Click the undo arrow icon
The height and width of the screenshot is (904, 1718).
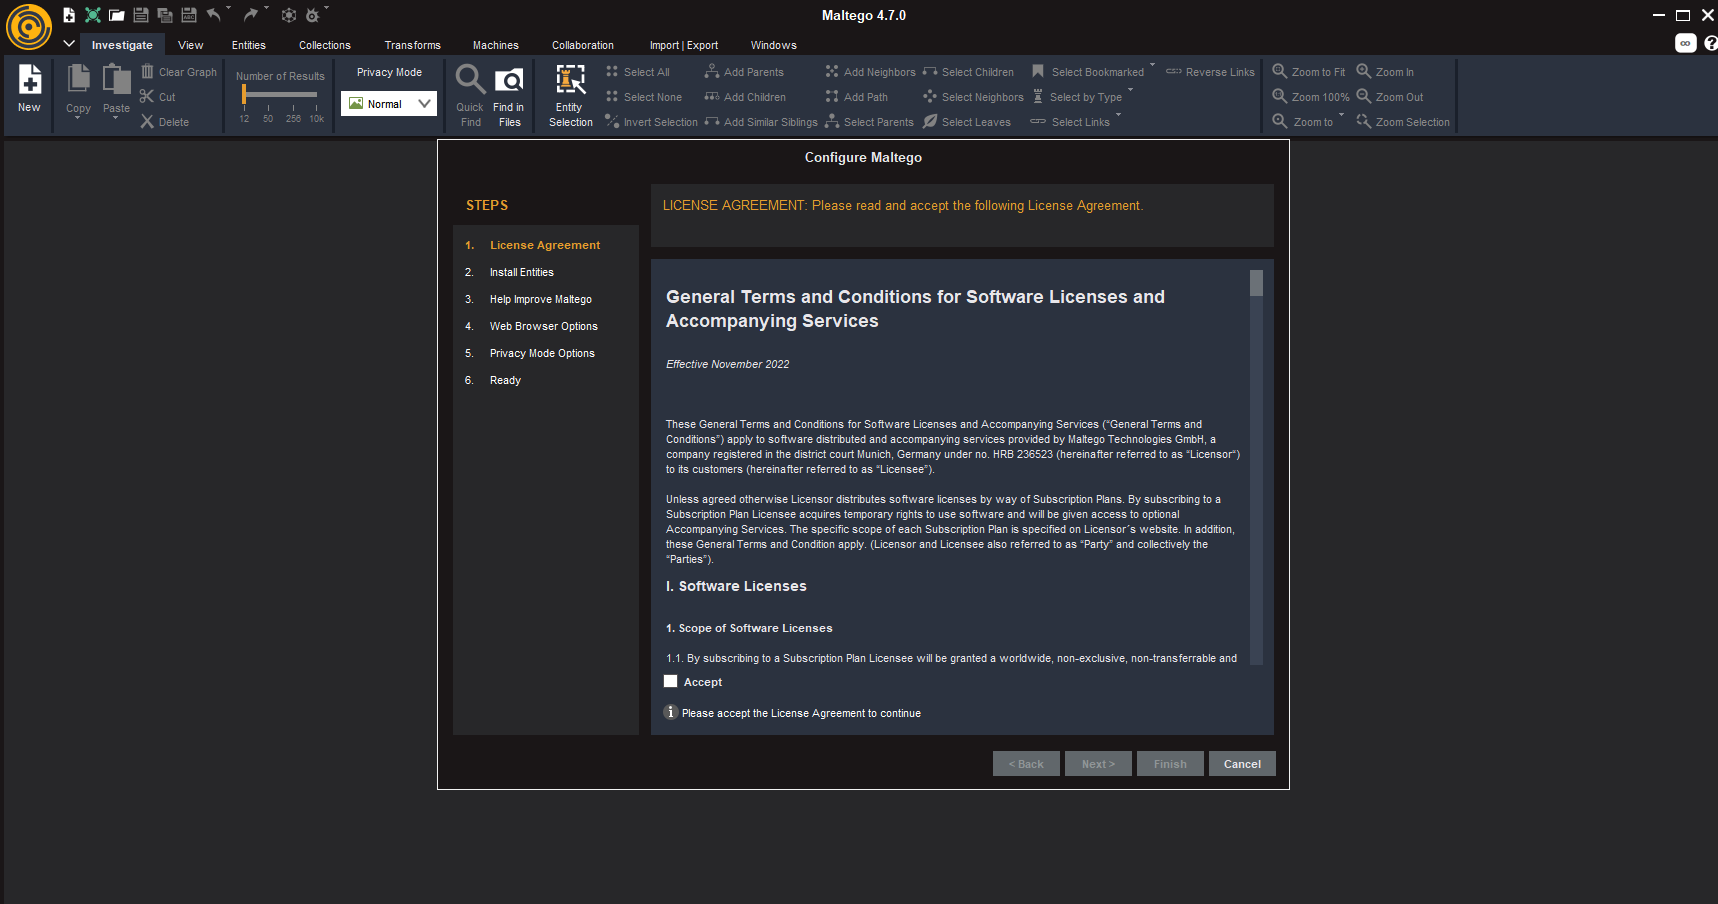(x=214, y=15)
